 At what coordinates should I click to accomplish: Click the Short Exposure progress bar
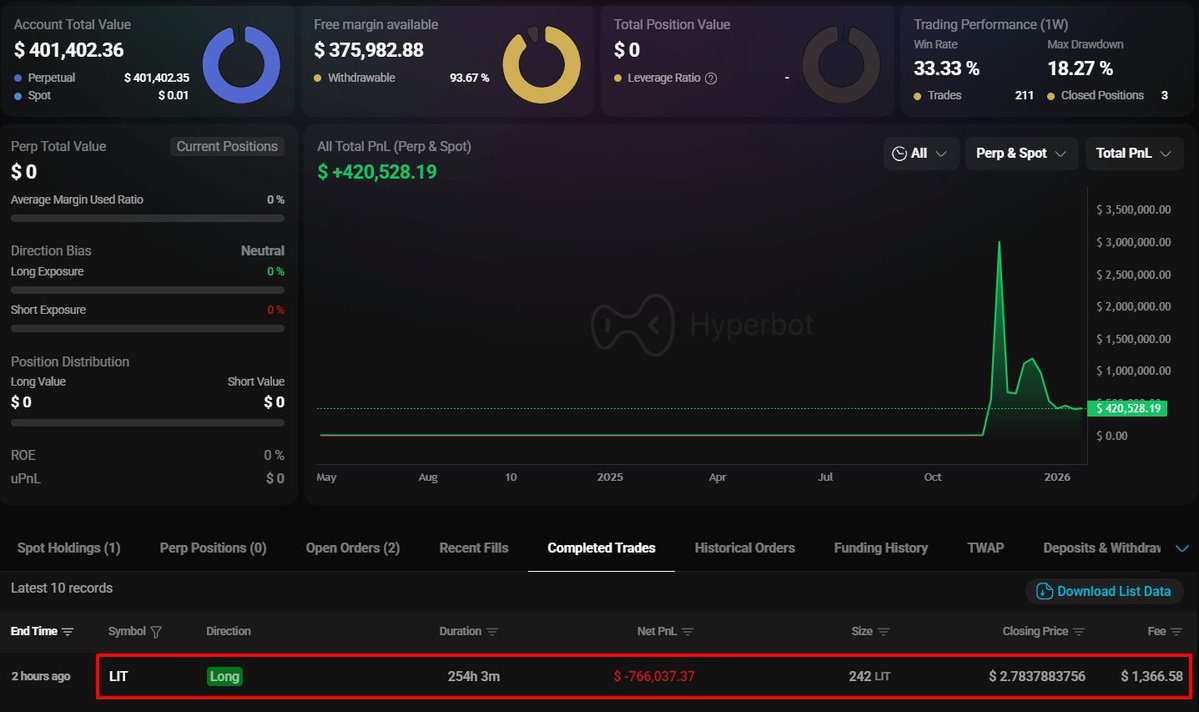(x=148, y=329)
